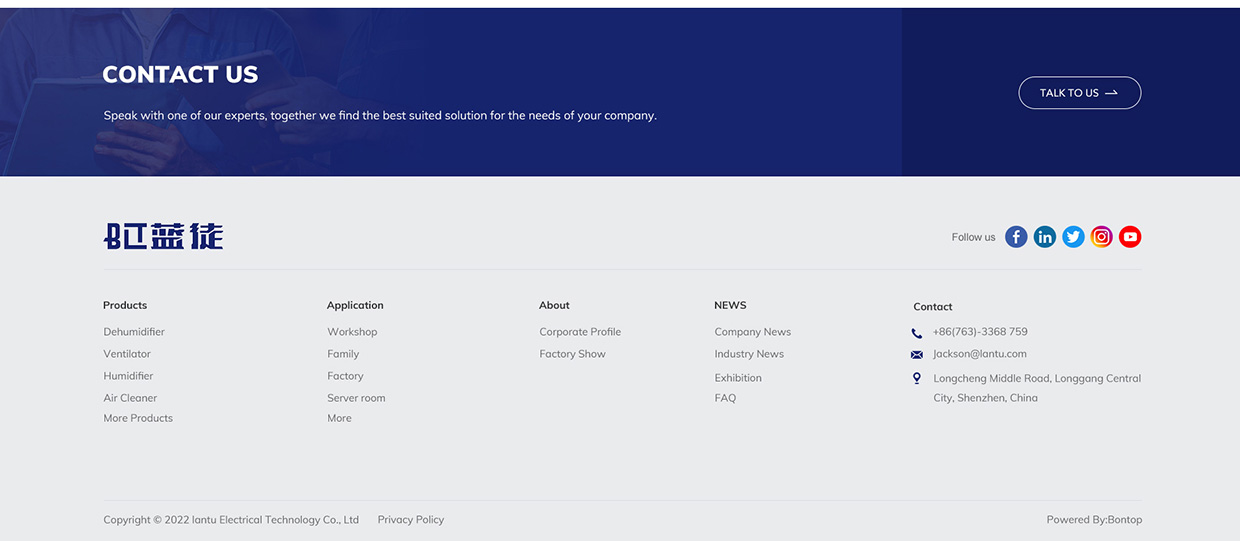1240x541 pixels.
Task: Click the Powered By Bontop link
Action: 1094,520
